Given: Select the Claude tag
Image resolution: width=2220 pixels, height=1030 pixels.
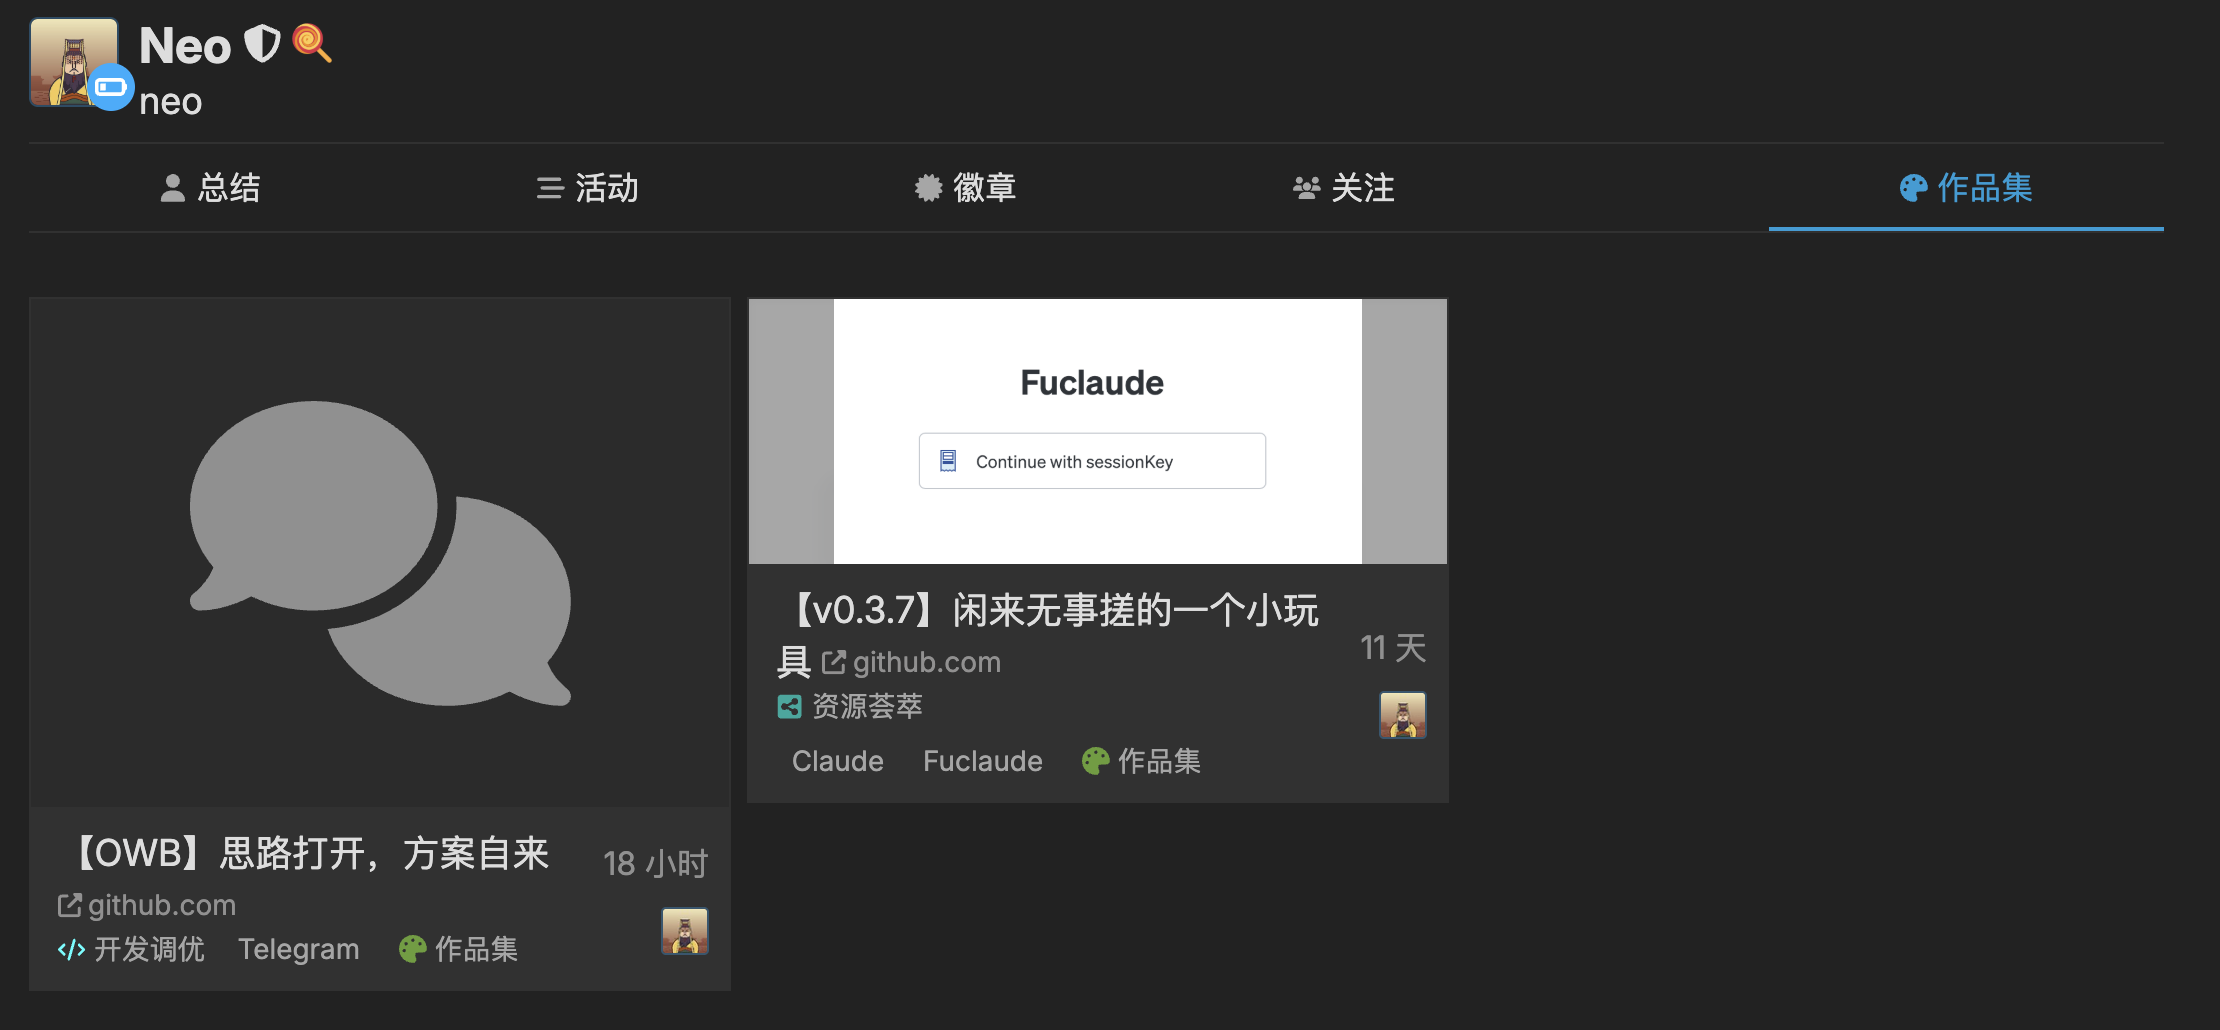Looking at the screenshot, I should (838, 761).
